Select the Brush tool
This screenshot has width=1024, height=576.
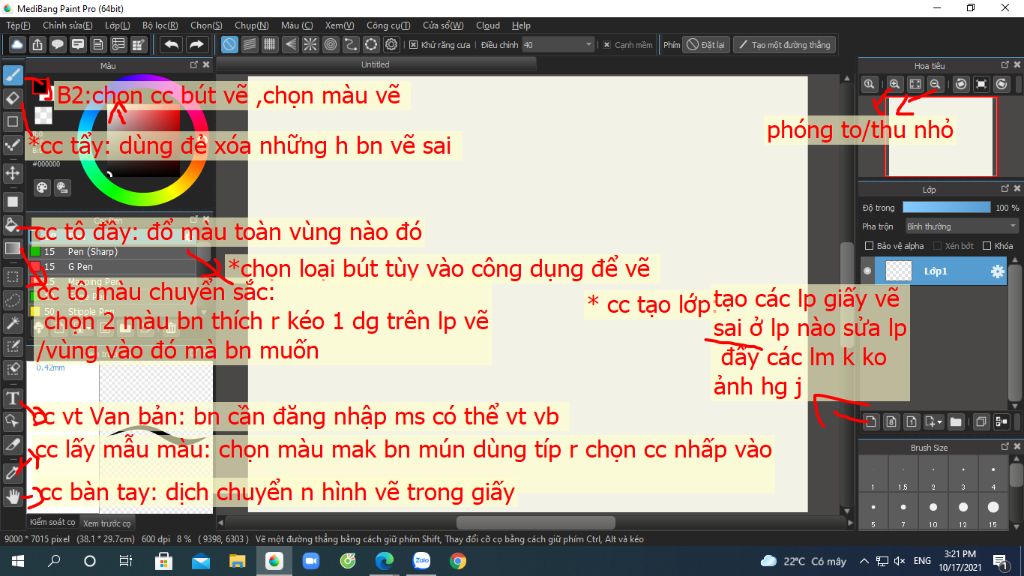pyautogui.click(x=12, y=74)
